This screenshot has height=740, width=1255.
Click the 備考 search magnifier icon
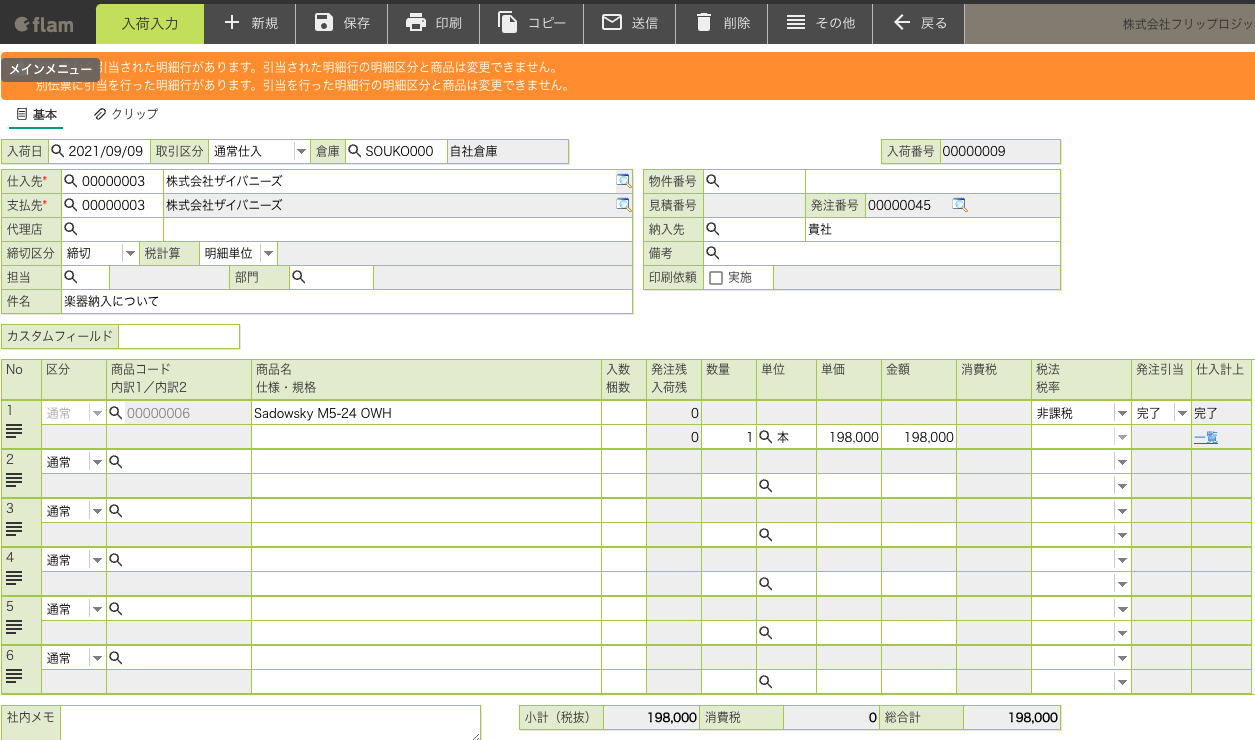tap(712, 253)
